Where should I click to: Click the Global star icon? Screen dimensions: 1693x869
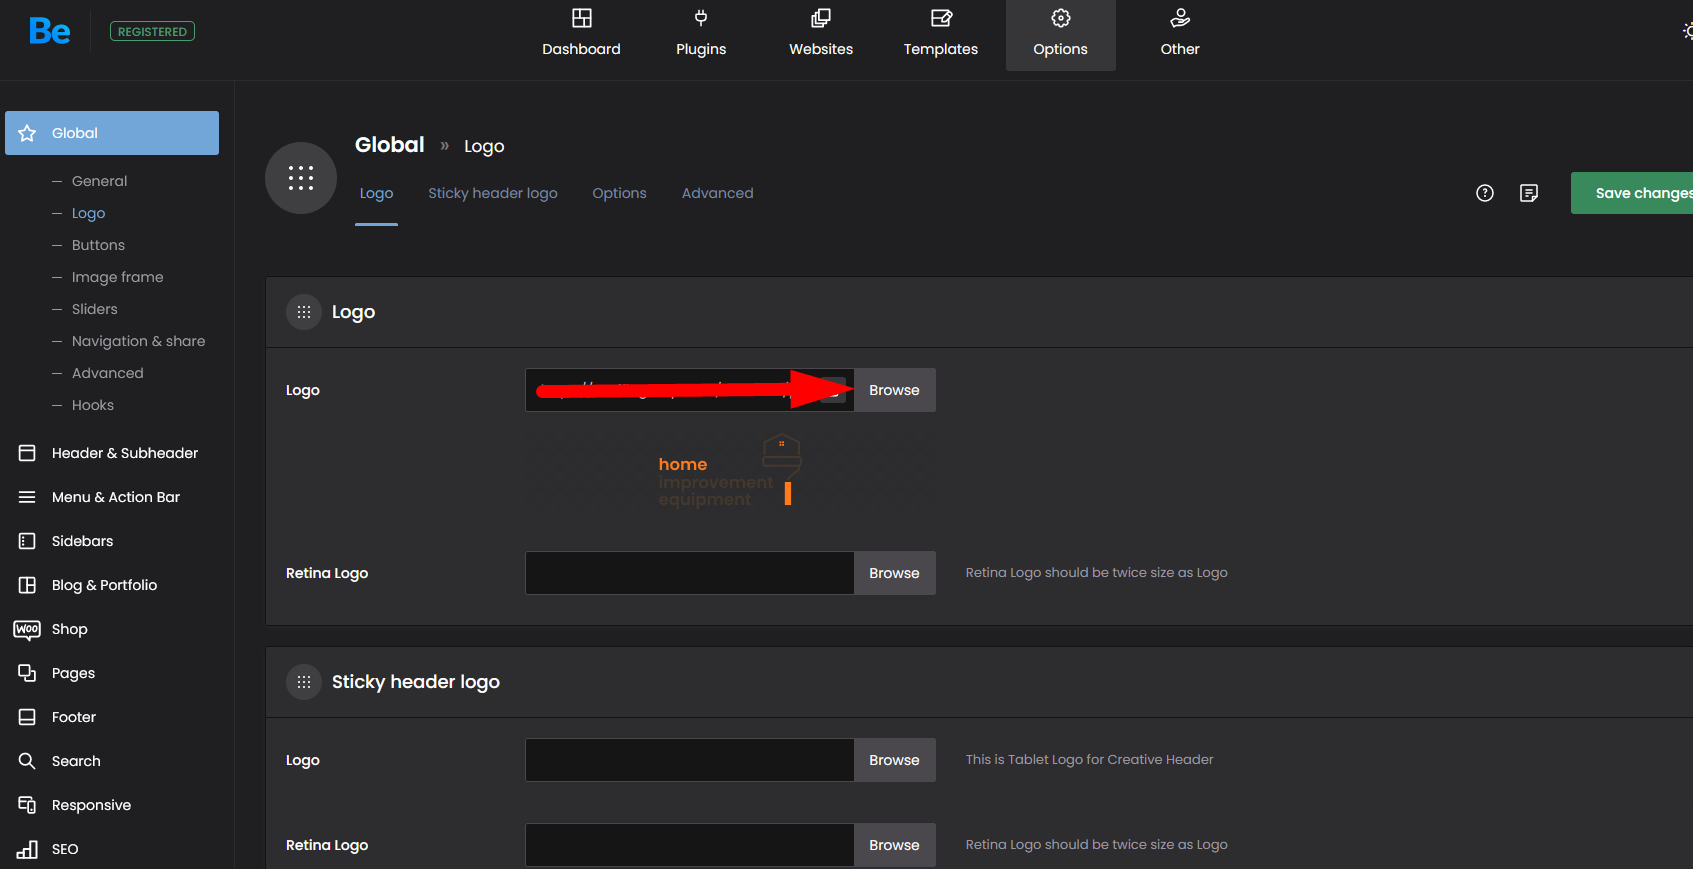[x=27, y=133]
